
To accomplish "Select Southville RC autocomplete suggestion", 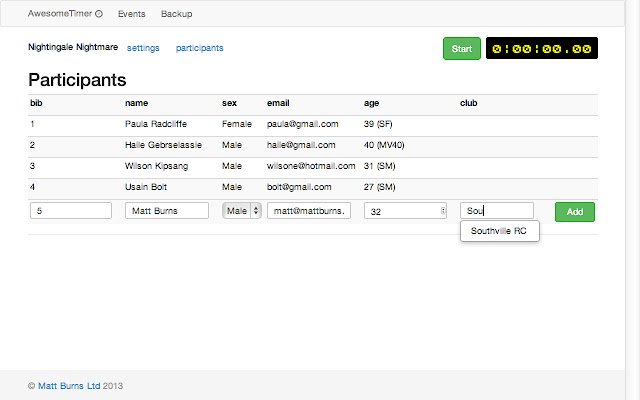I will click(500, 231).
